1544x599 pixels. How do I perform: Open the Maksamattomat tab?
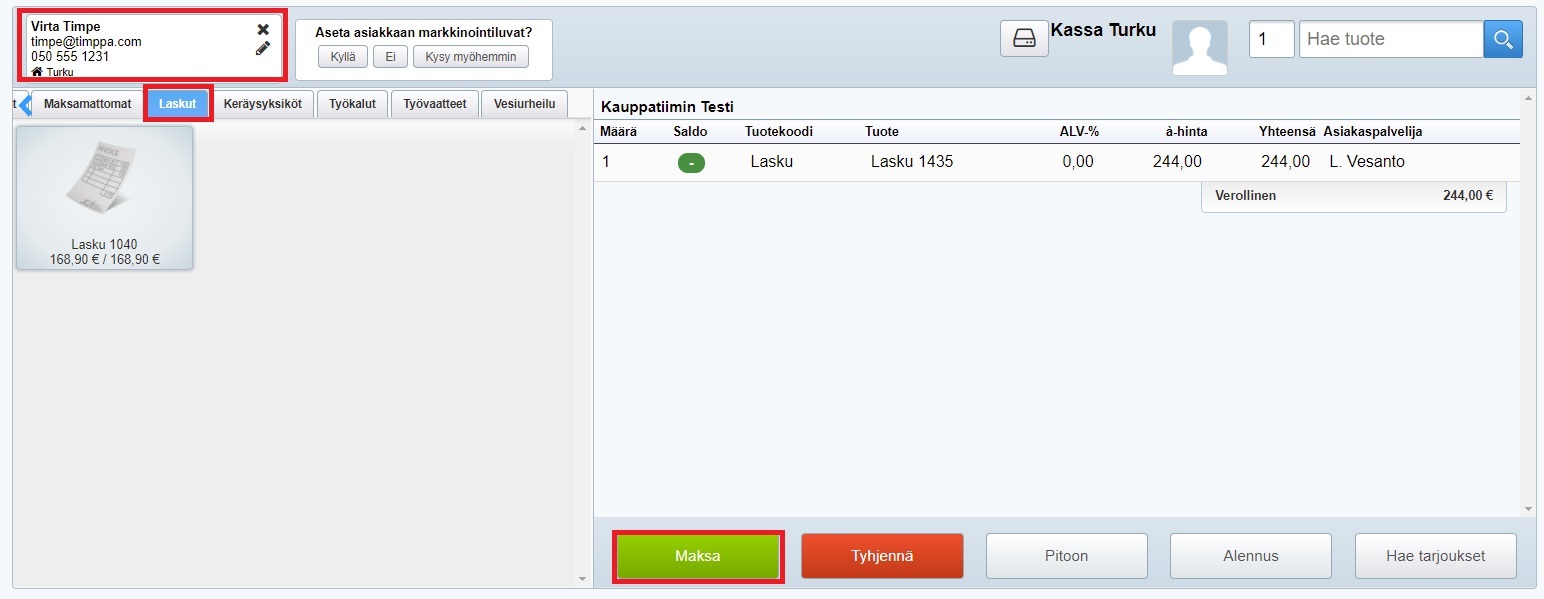click(87, 104)
